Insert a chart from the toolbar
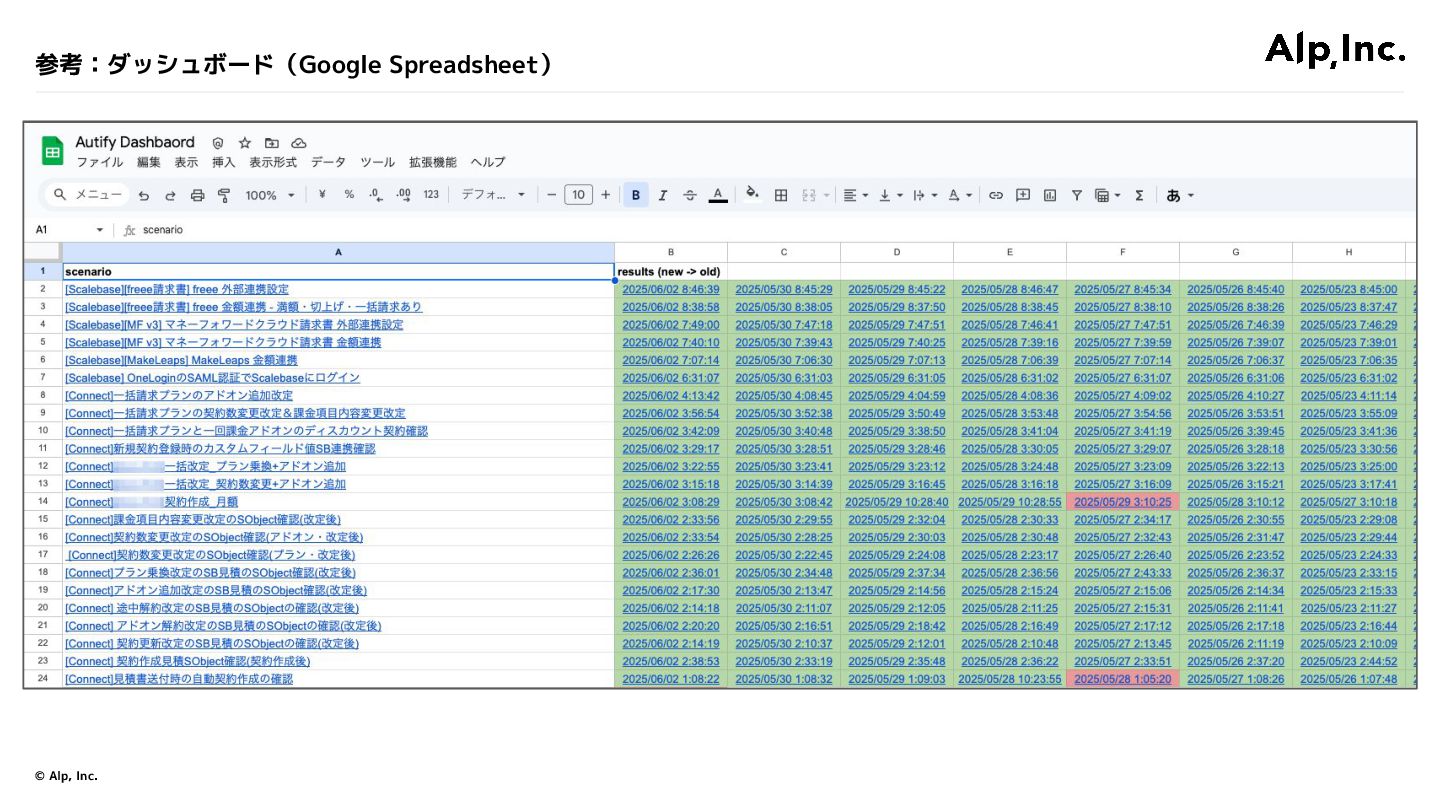 [x=1049, y=195]
